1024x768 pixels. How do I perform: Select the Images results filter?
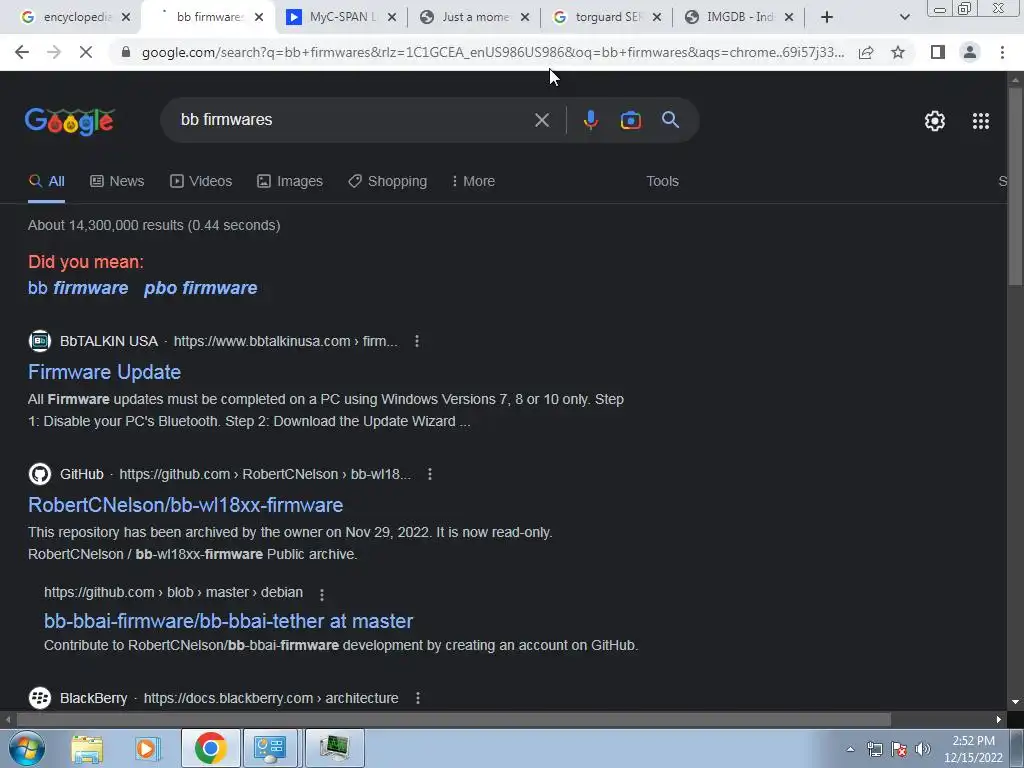[x=290, y=181]
